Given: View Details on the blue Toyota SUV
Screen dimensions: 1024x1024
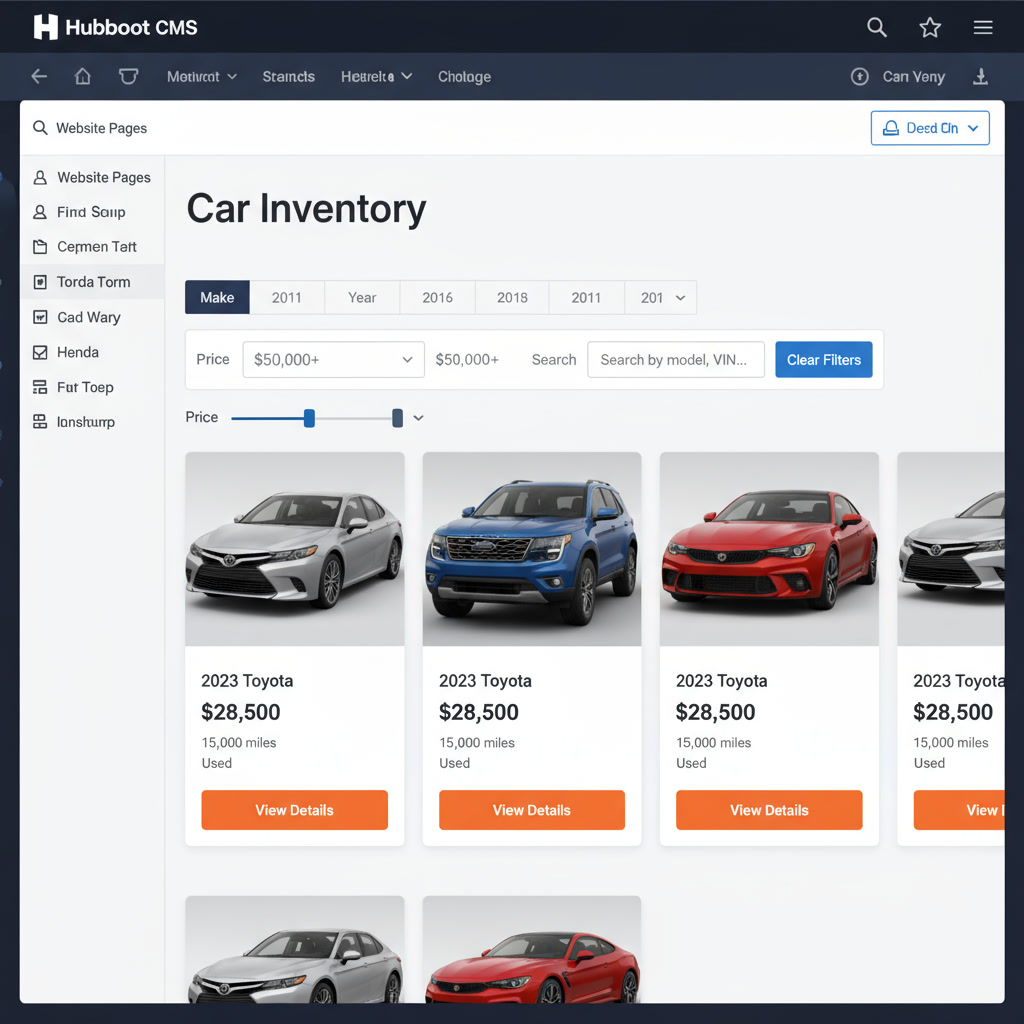Looking at the screenshot, I should pyautogui.click(x=531, y=810).
